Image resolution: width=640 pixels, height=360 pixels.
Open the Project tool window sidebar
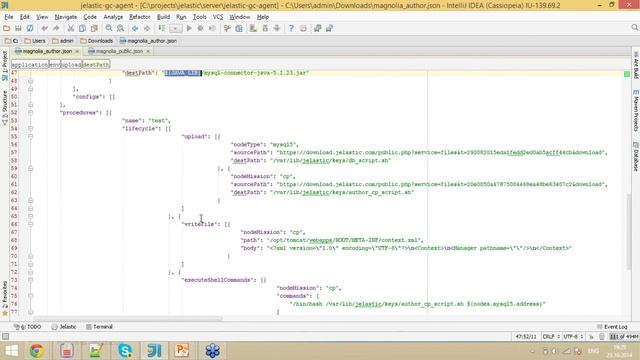(4, 66)
